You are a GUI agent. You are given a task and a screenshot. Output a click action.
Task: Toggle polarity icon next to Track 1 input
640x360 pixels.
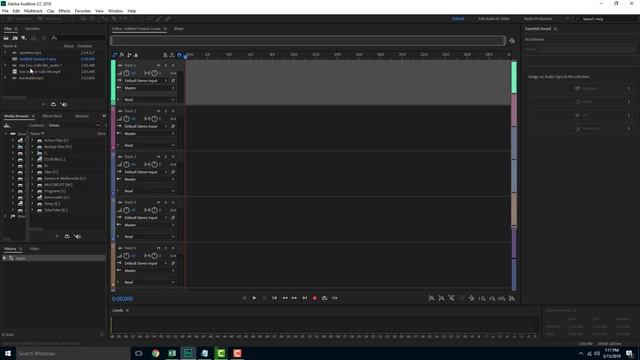tap(173, 81)
